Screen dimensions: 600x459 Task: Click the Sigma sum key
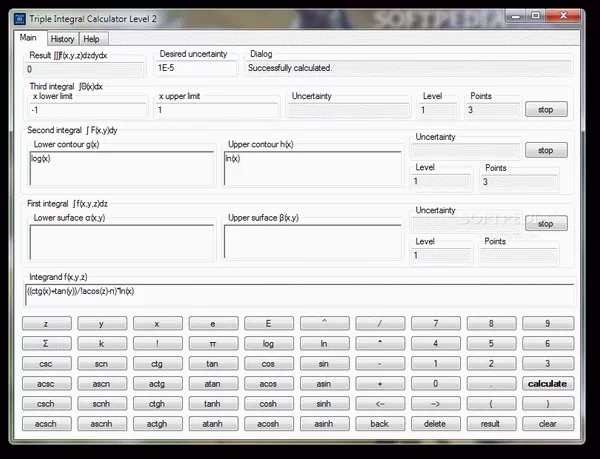tap(46, 343)
